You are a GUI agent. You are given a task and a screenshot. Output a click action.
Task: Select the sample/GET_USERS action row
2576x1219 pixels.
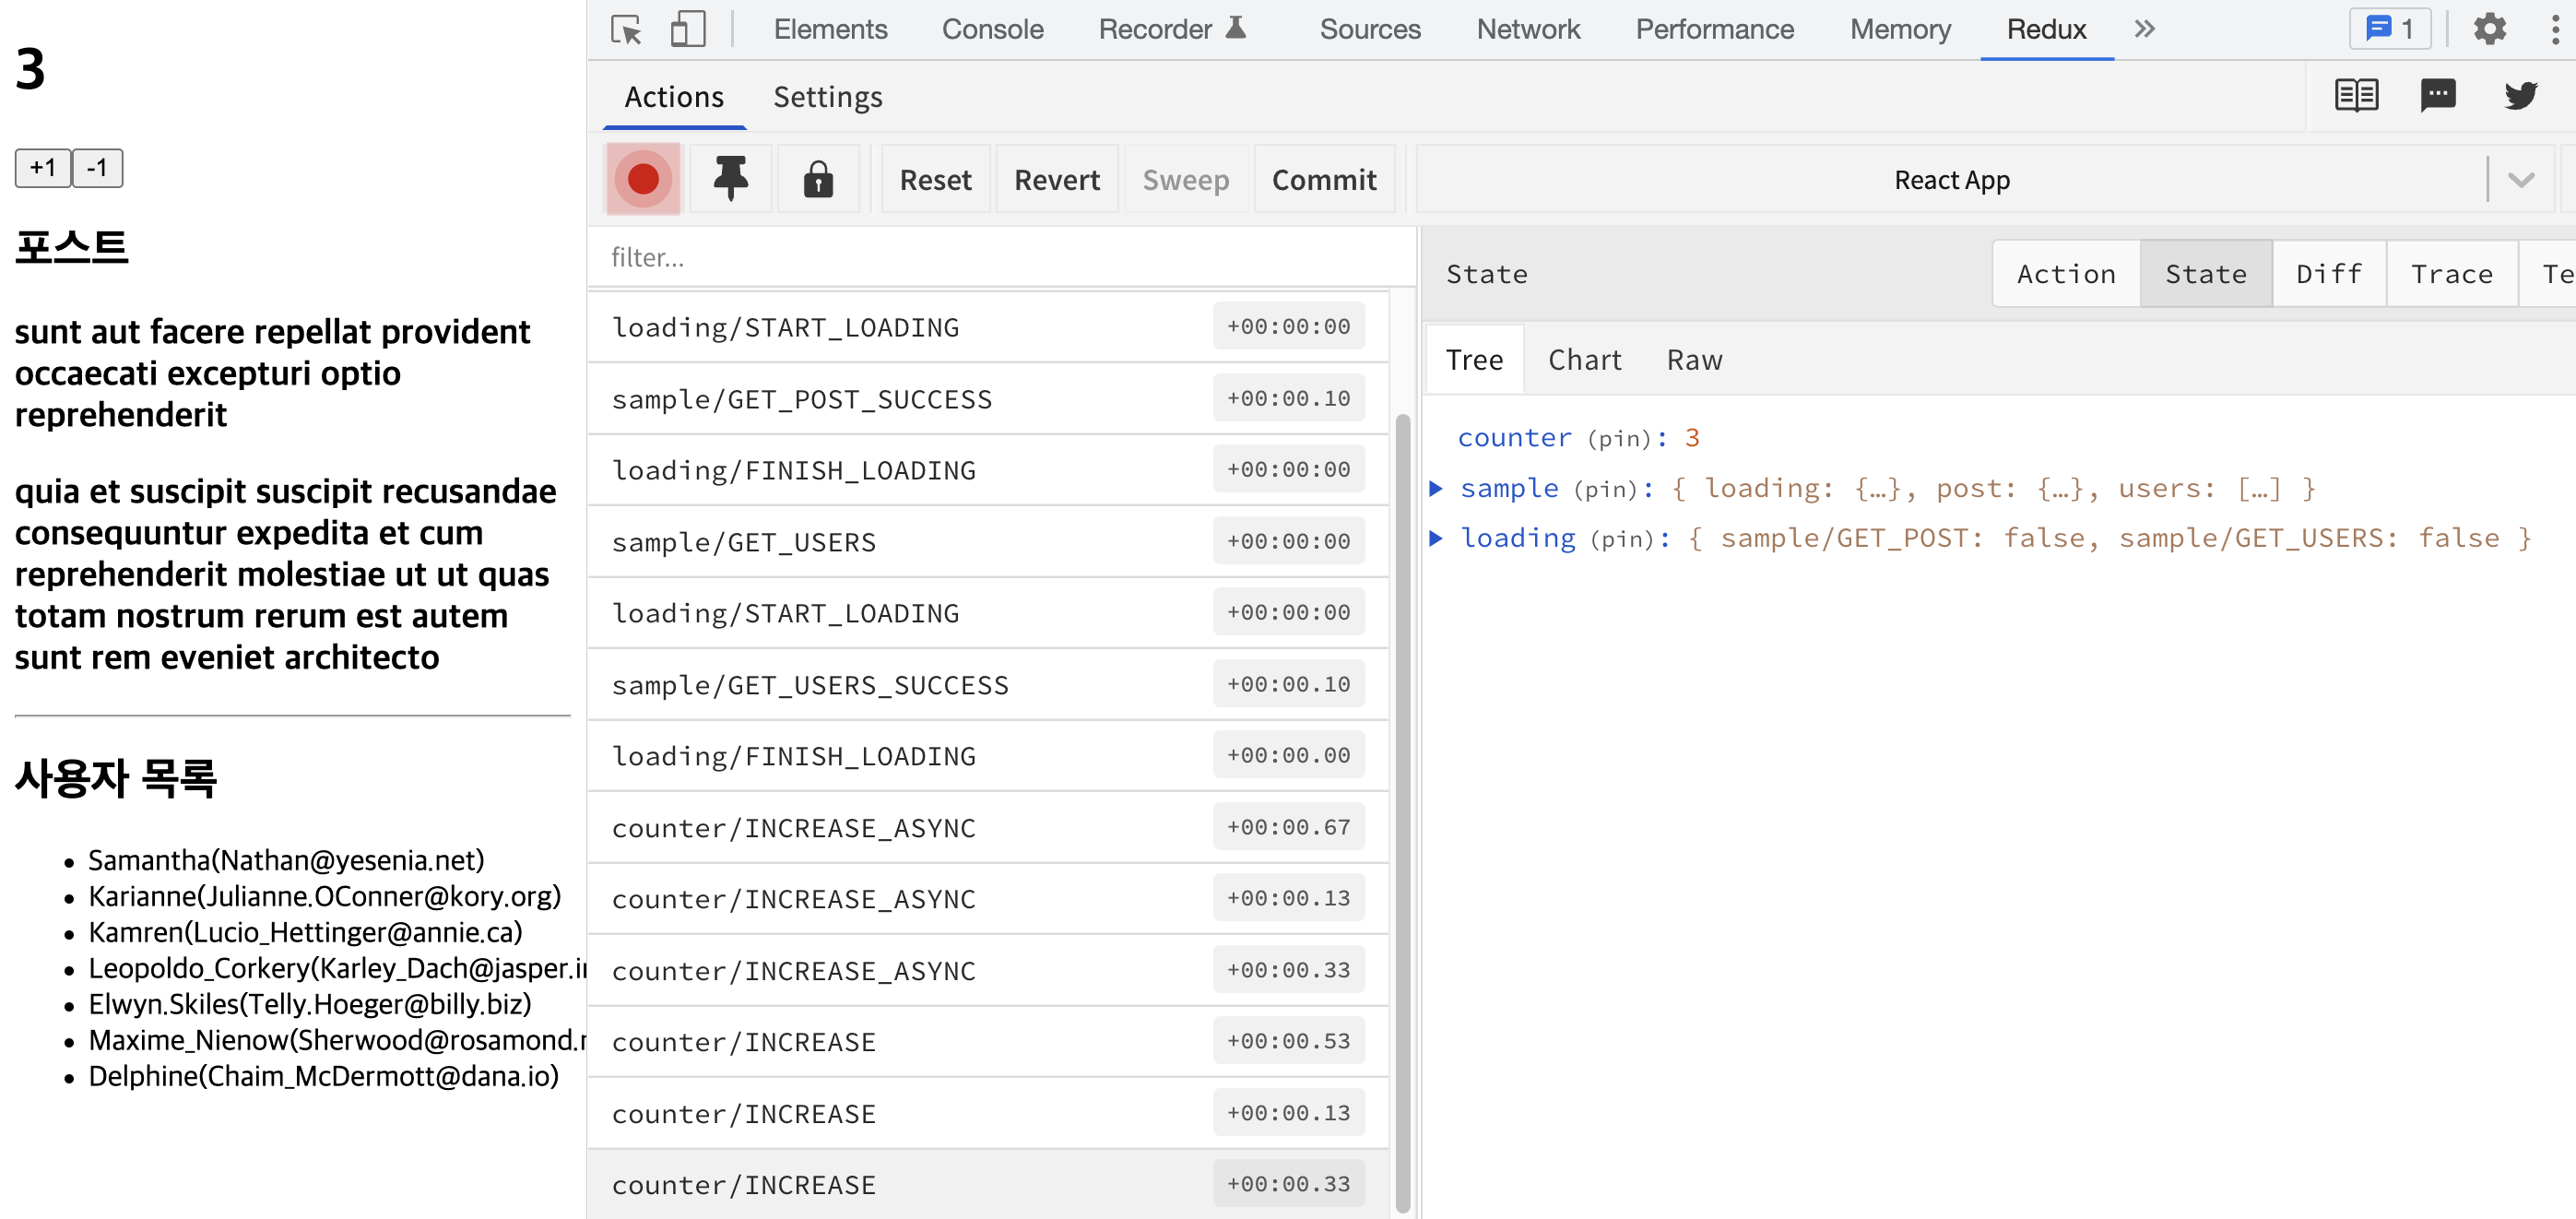pos(987,541)
